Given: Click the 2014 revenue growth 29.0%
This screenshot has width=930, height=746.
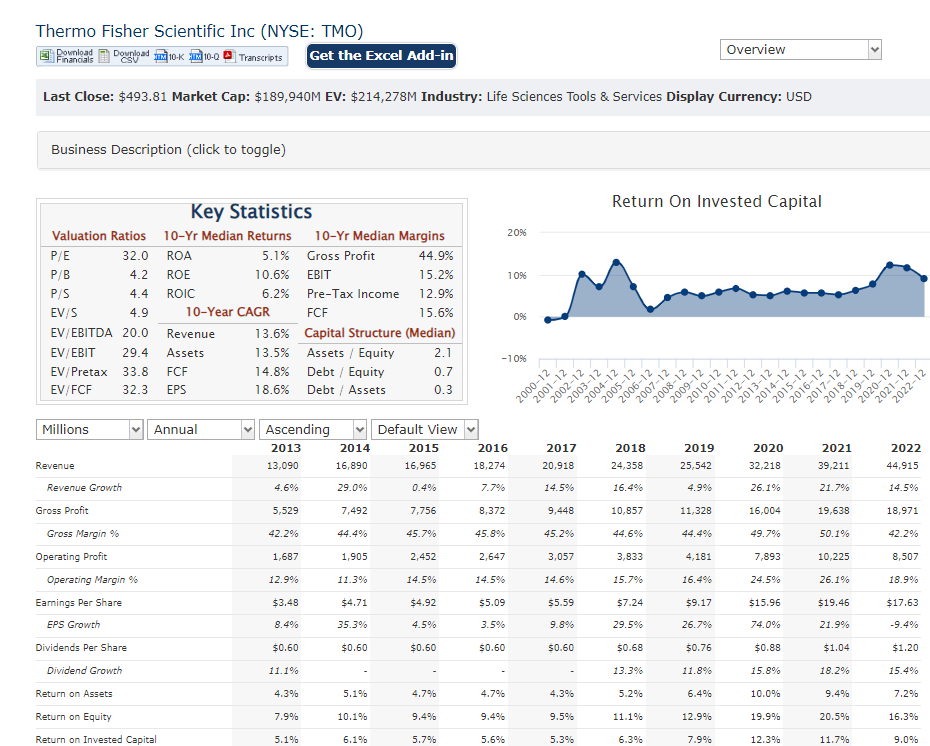Looking at the screenshot, I should (x=352, y=487).
